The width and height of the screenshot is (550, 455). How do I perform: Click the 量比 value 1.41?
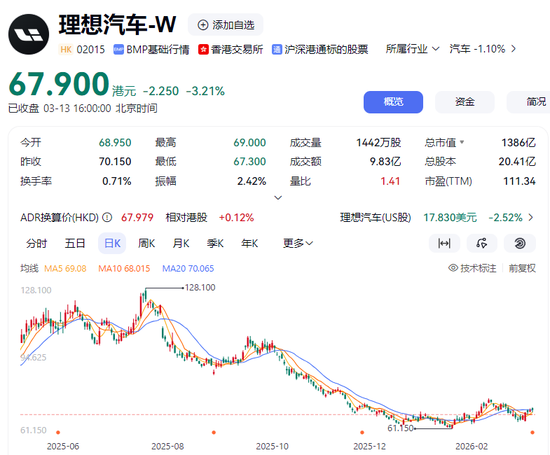[x=390, y=181]
